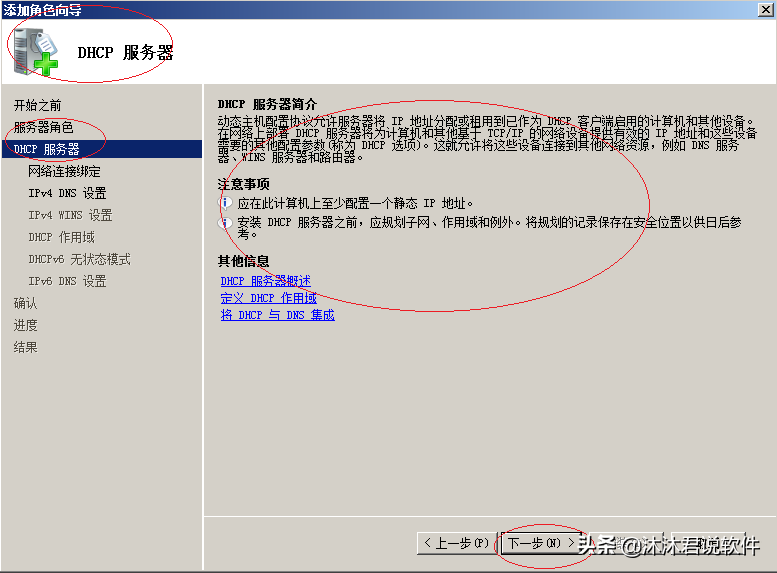This screenshot has height=573, width=777.
Task: Select 服务器角色 step in sidebar
Action: click(x=44, y=127)
